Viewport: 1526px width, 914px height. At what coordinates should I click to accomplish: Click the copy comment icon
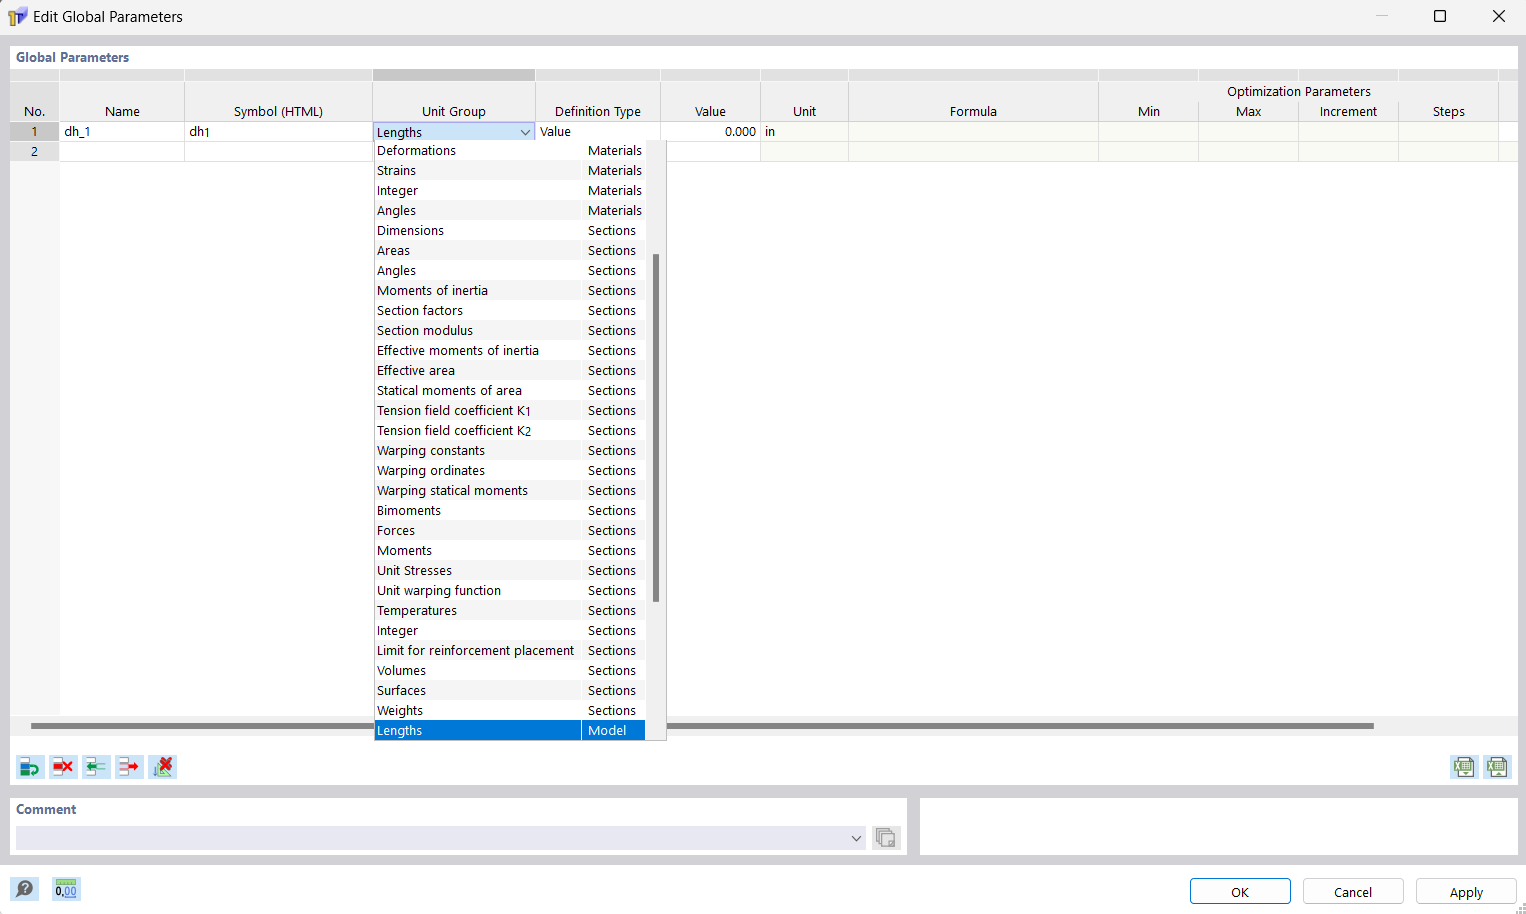coord(886,838)
